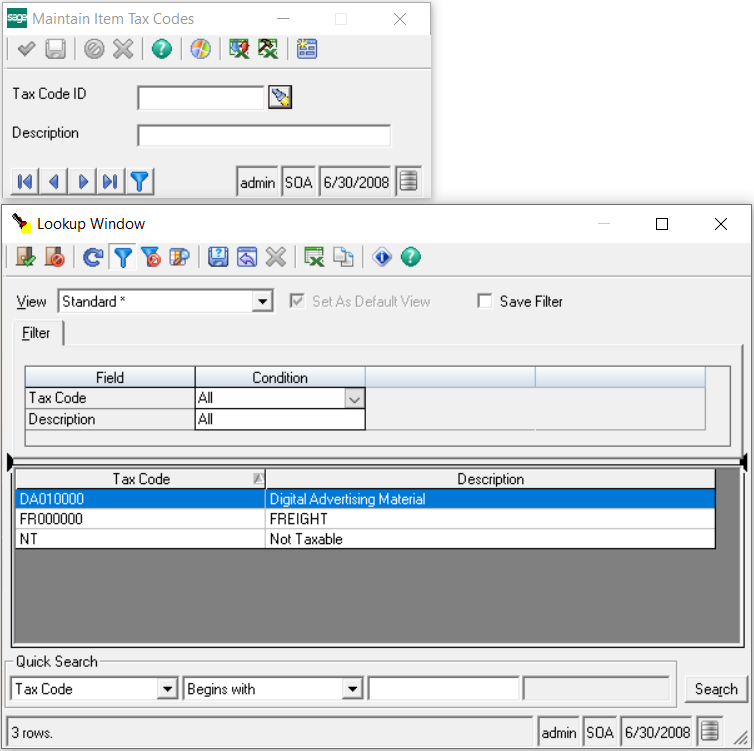Screen dimensions: 754x751
Task: Open the View dropdown showing Standard *
Action: point(263,301)
